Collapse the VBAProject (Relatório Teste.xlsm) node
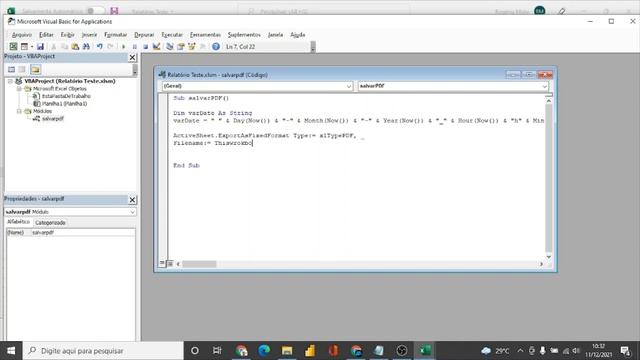Viewport: 640px width, 360px height. click(10, 81)
